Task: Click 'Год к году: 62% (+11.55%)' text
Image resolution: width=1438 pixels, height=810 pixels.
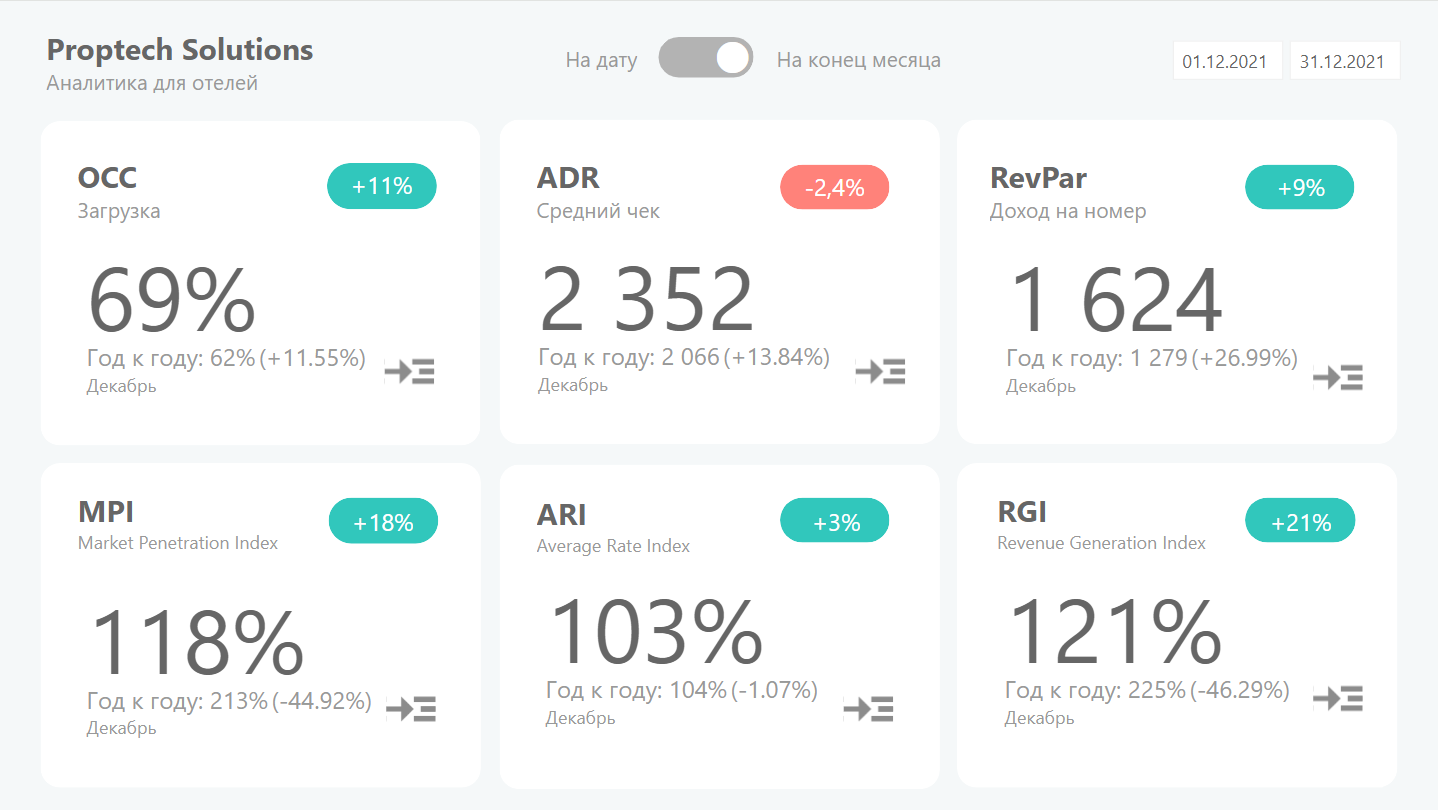Action: tap(226, 358)
